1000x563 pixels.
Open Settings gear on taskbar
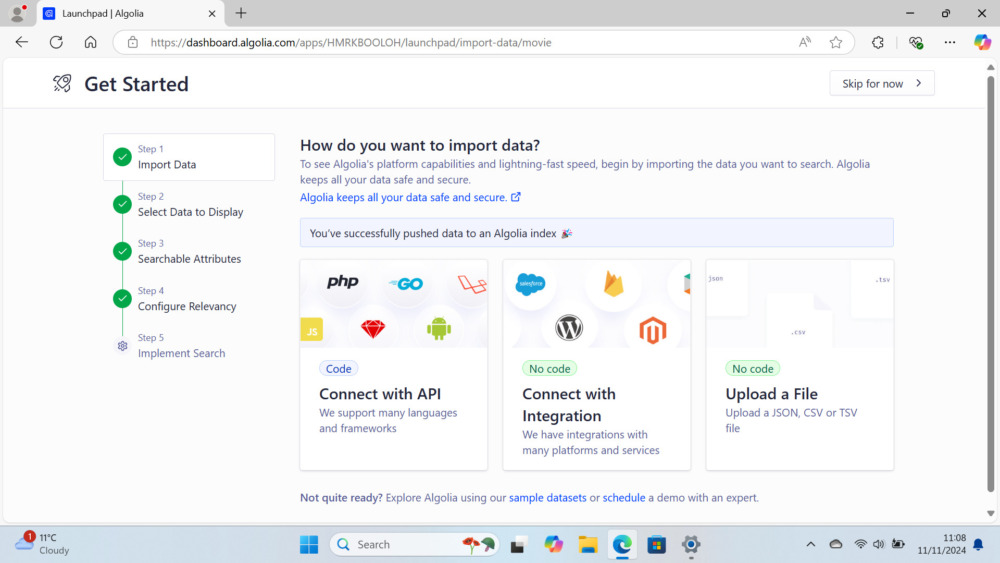691,545
